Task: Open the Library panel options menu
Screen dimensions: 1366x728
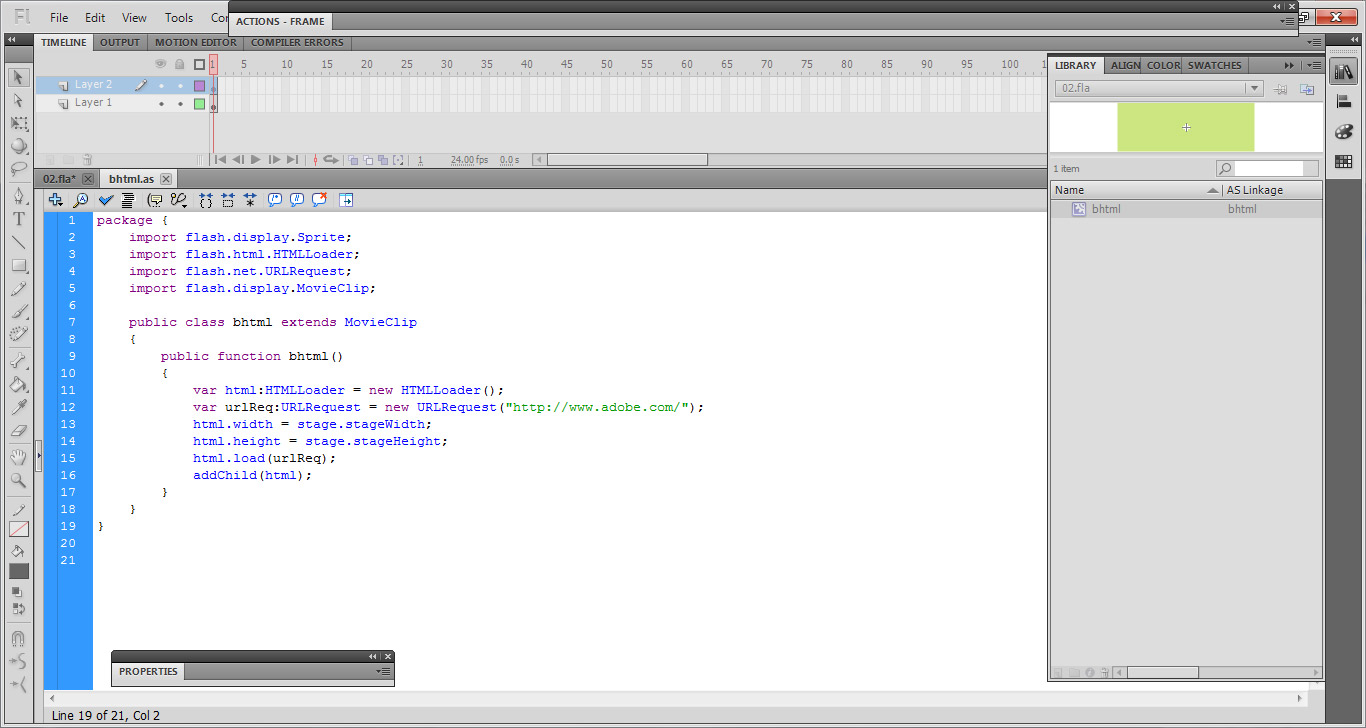Action: pos(1313,65)
